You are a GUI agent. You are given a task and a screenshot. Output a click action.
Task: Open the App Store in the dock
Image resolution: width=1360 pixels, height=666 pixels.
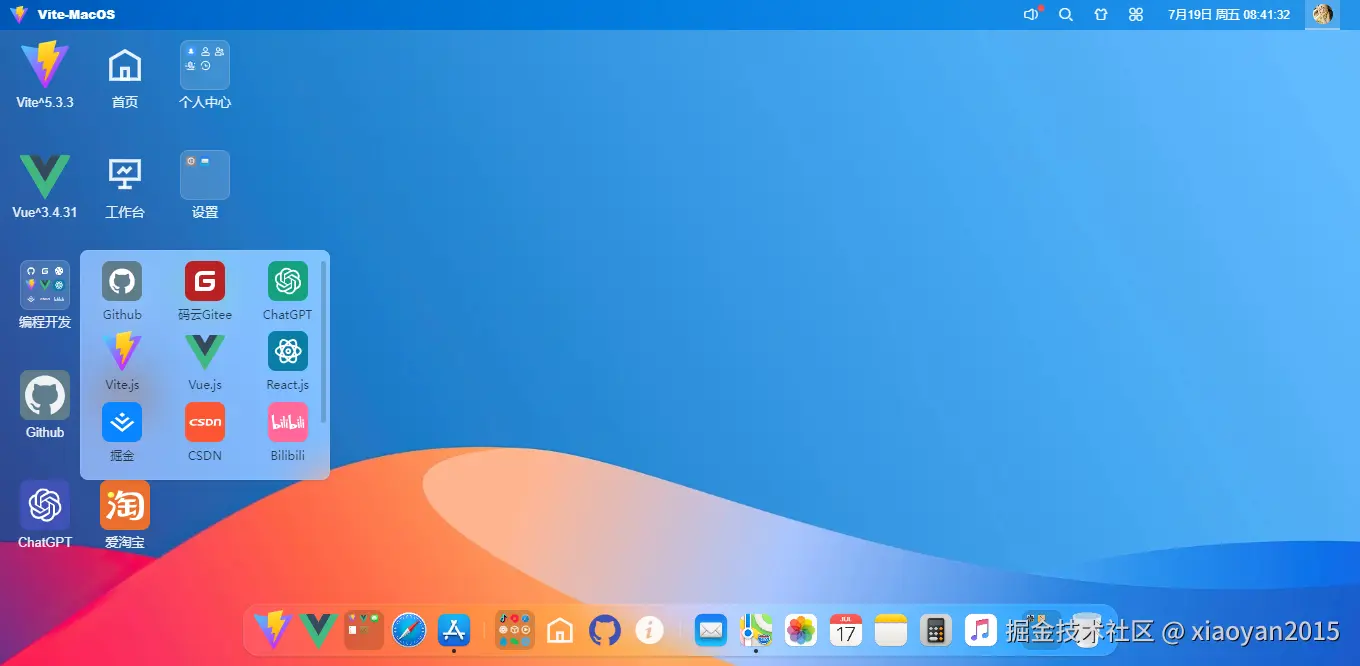click(454, 631)
